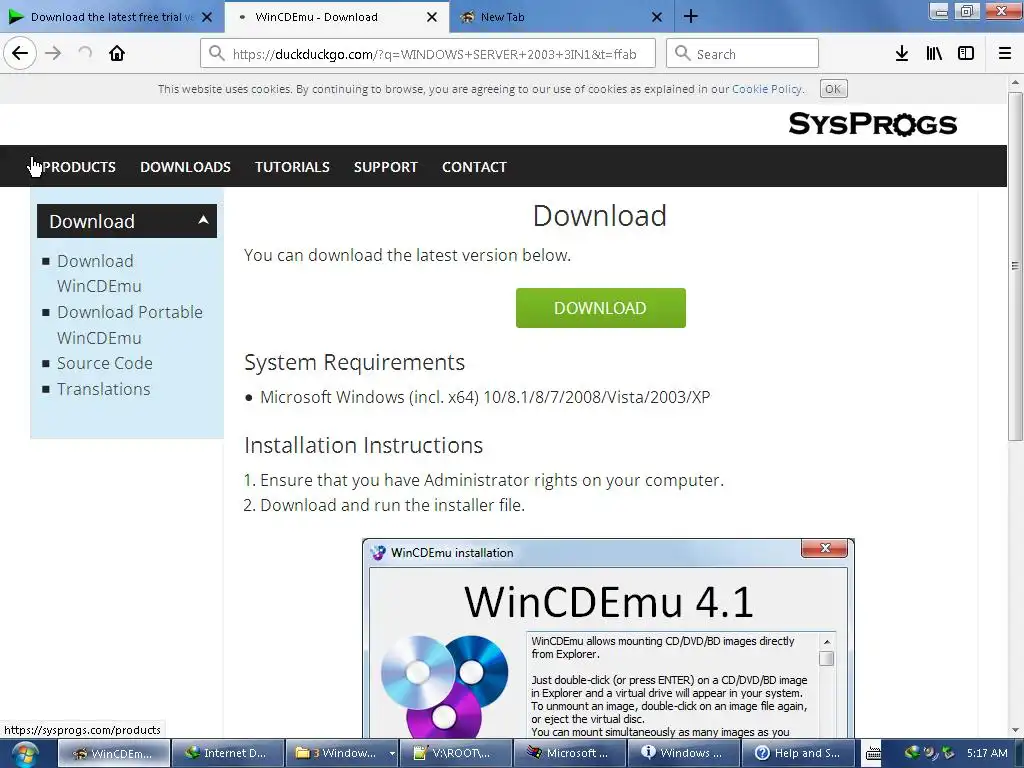
Task: Open the library bookshelf icon
Action: pos(934,54)
